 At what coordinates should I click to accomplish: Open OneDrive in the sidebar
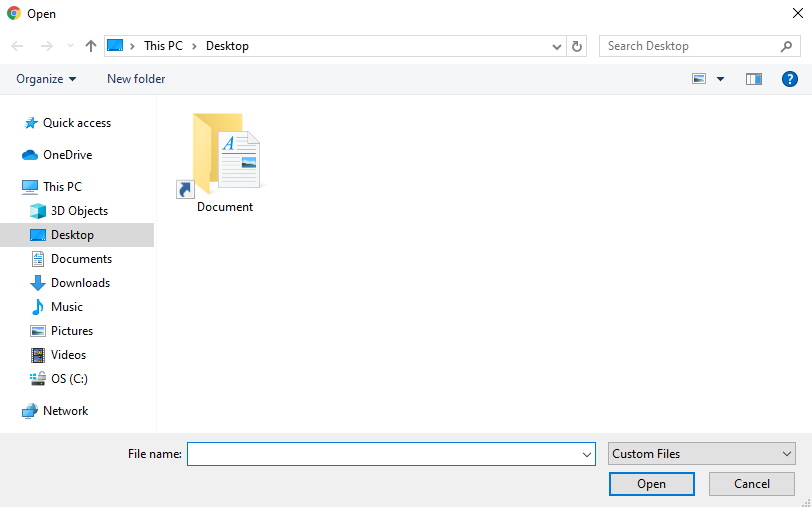point(67,155)
